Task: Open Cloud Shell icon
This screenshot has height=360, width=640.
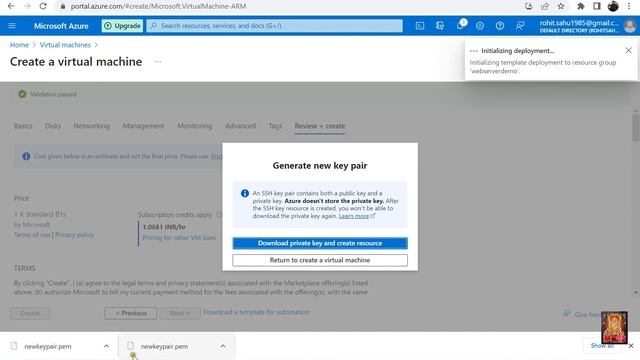Action: tap(420, 26)
